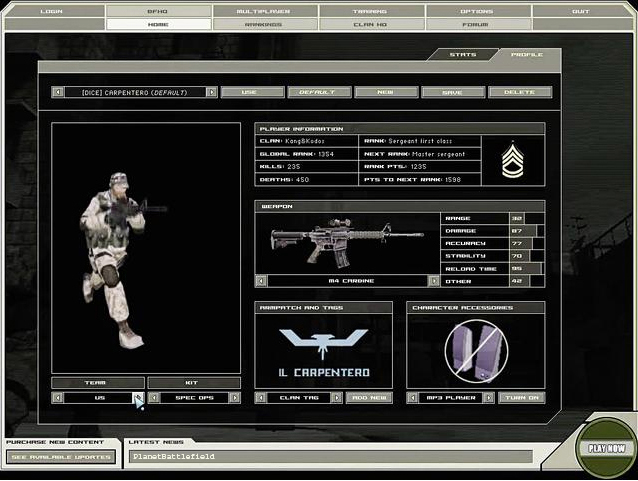Screen dimensions: 638x481
Task: Turn on the MP3 player accessory
Action: click(521, 397)
